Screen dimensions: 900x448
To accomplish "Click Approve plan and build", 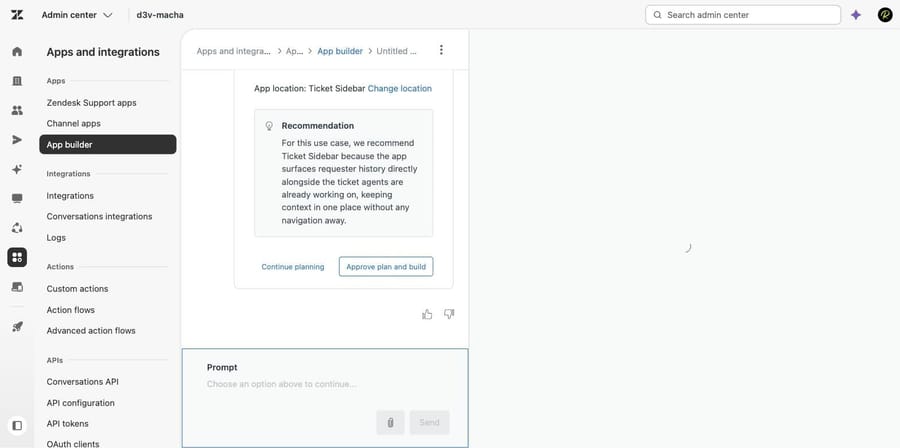I will [x=386, y=267].
